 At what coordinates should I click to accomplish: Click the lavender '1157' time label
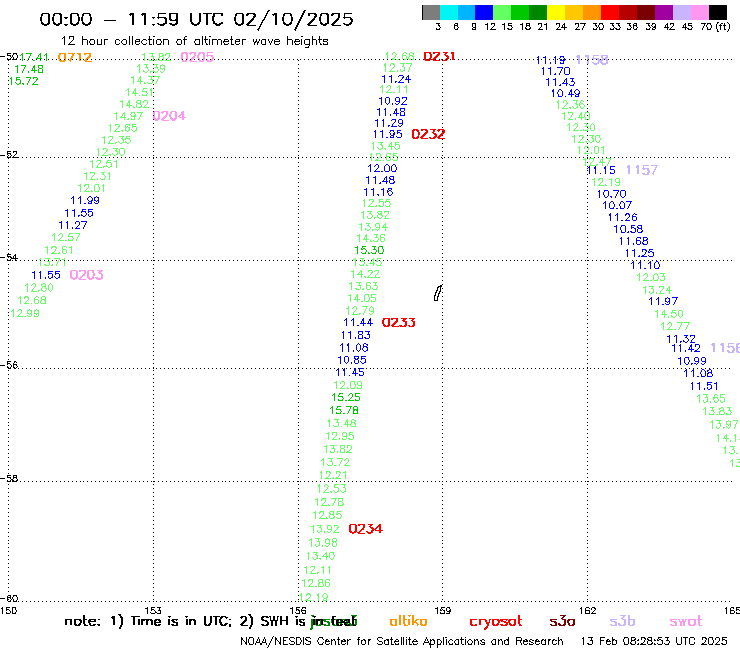[642, 170]
